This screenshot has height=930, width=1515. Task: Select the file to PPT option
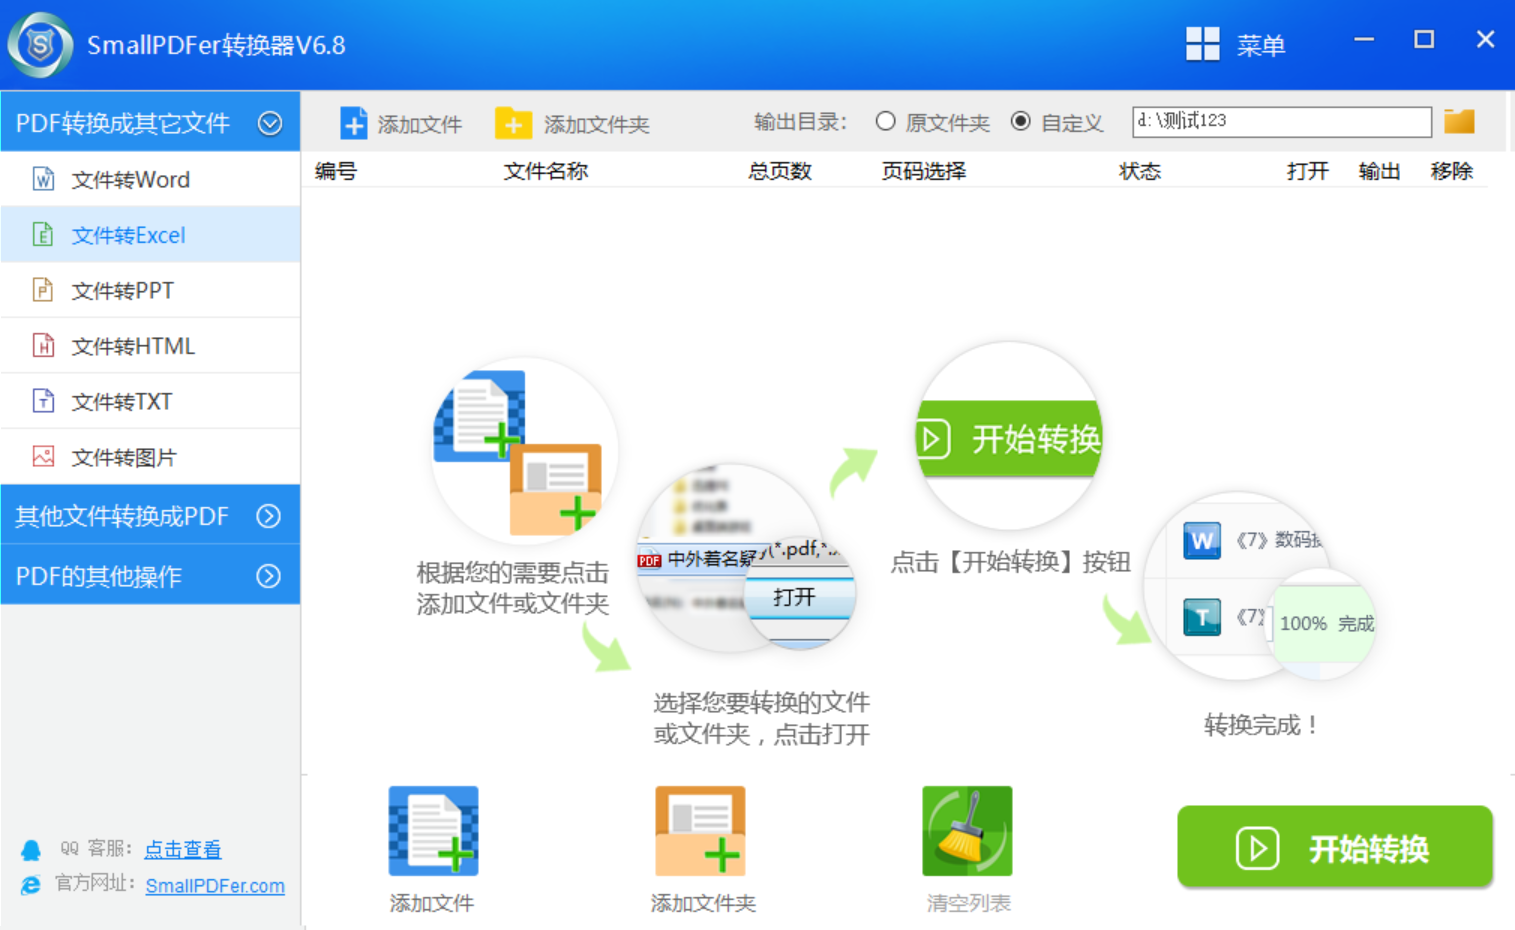click(x=122, y=291)
